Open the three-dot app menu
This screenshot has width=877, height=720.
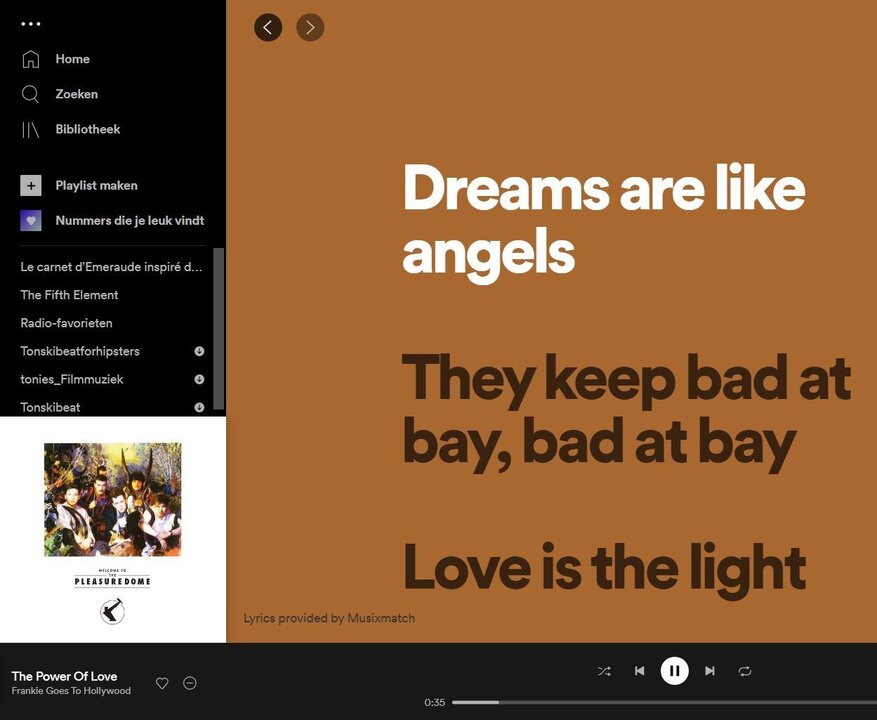(x=31, y=24)
